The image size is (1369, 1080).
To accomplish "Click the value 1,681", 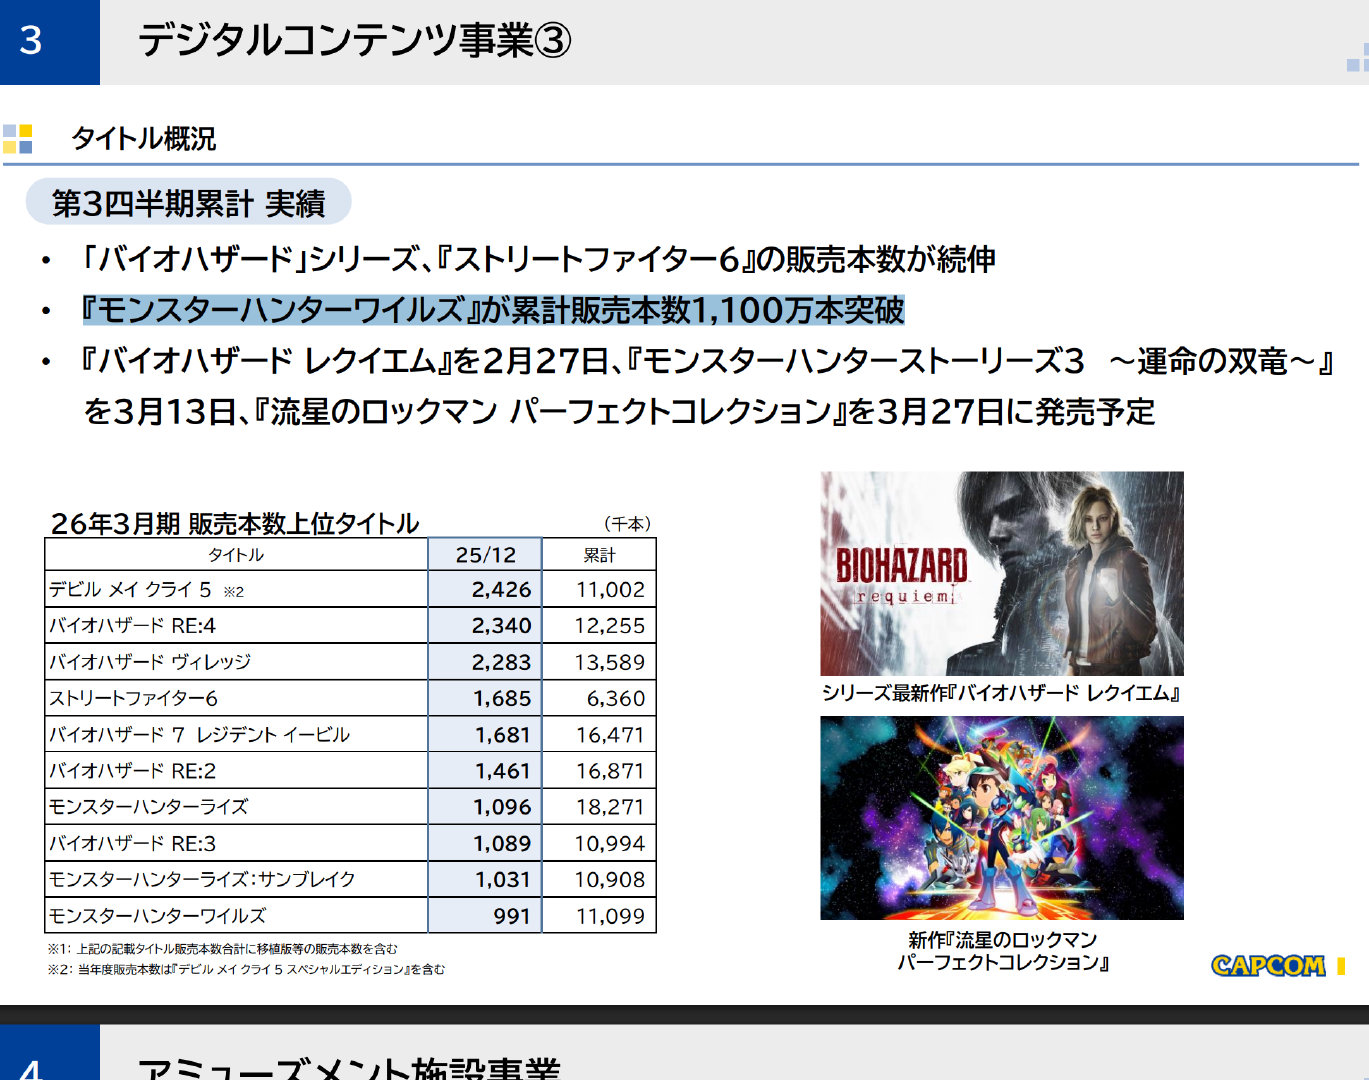I will pos(503,735).
